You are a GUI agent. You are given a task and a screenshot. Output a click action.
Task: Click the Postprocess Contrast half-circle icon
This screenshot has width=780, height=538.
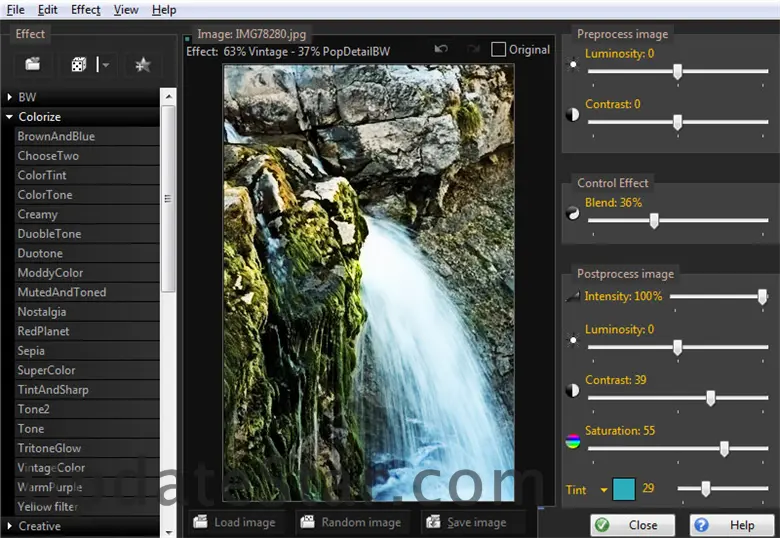[x=573, y=390]
